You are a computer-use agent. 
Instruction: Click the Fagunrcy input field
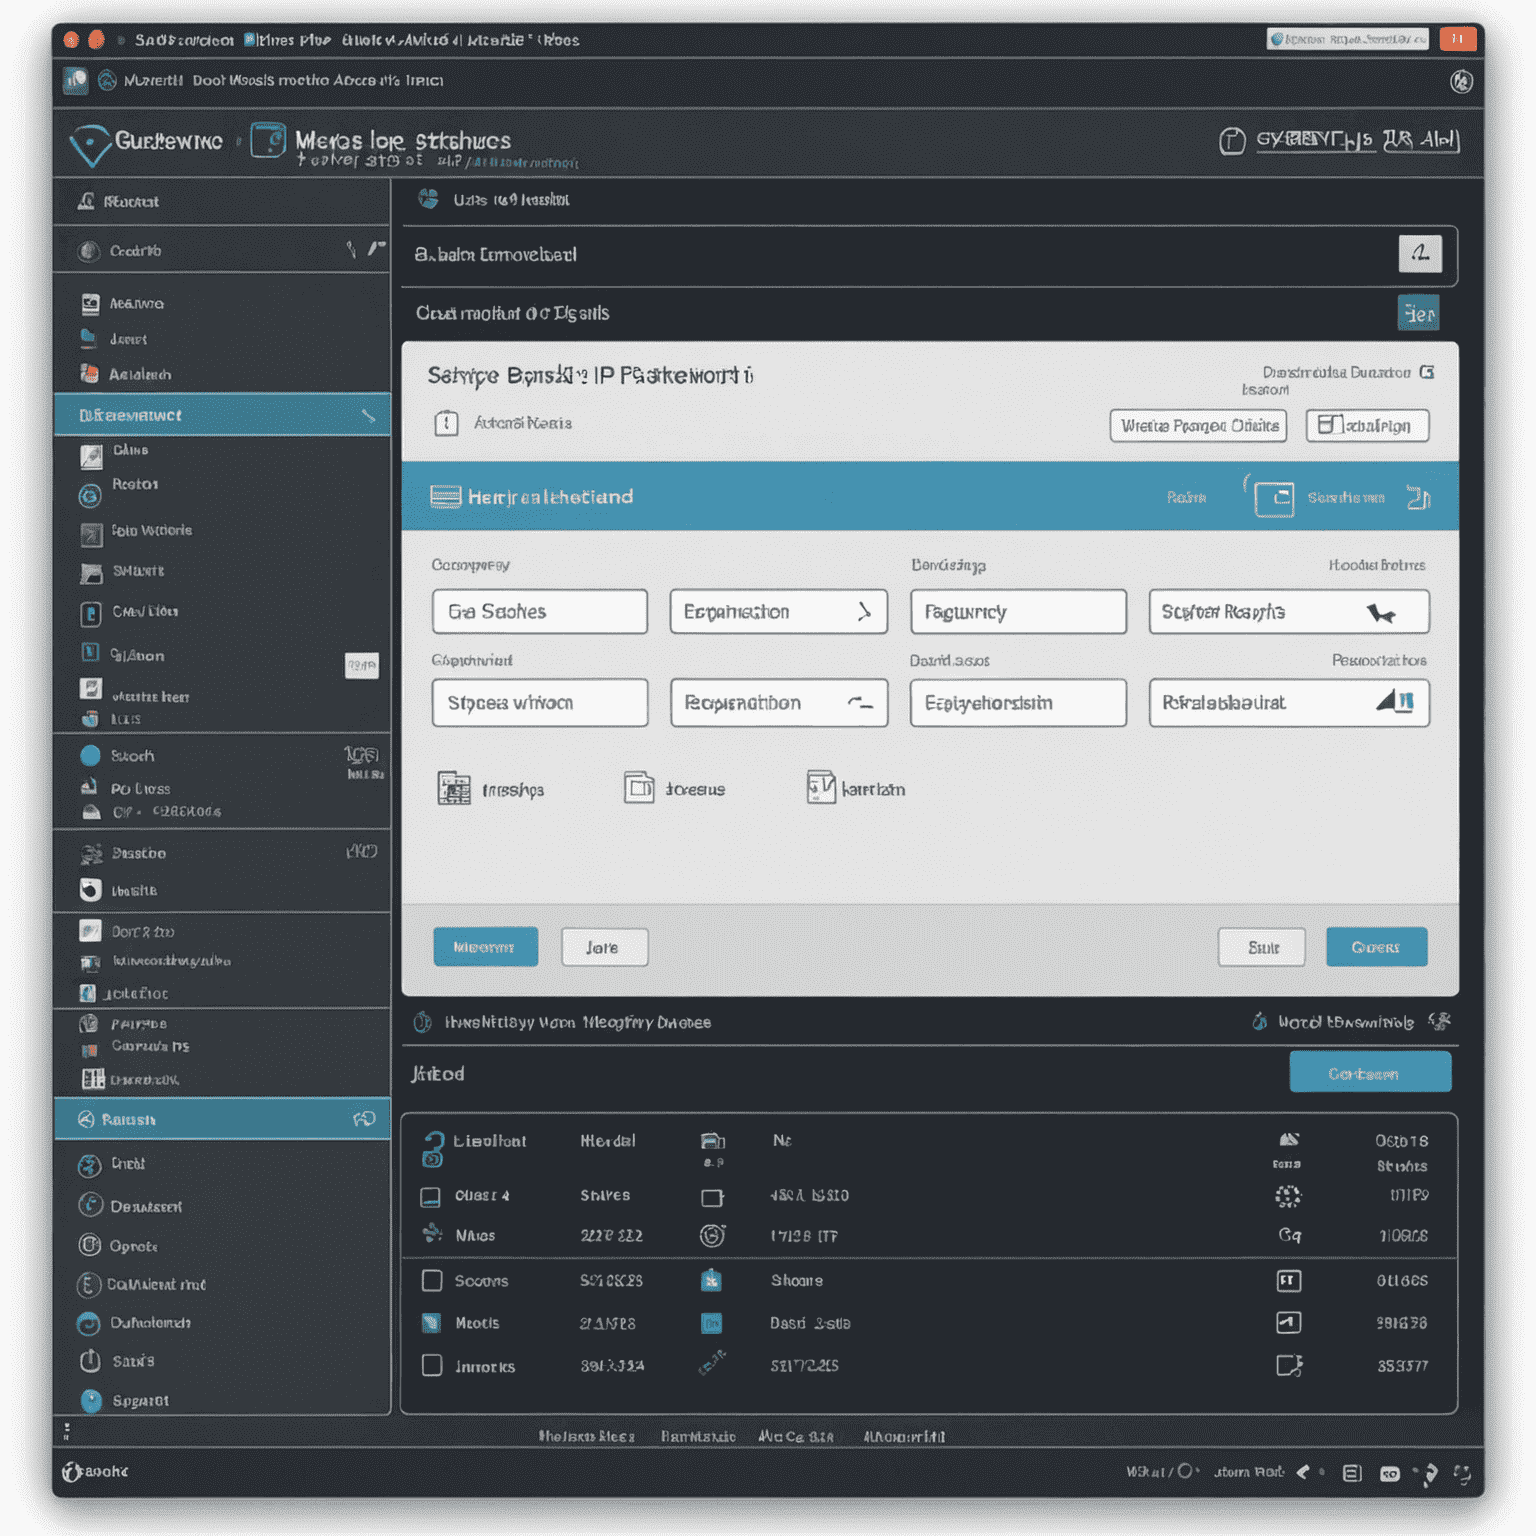point(1018,612)
